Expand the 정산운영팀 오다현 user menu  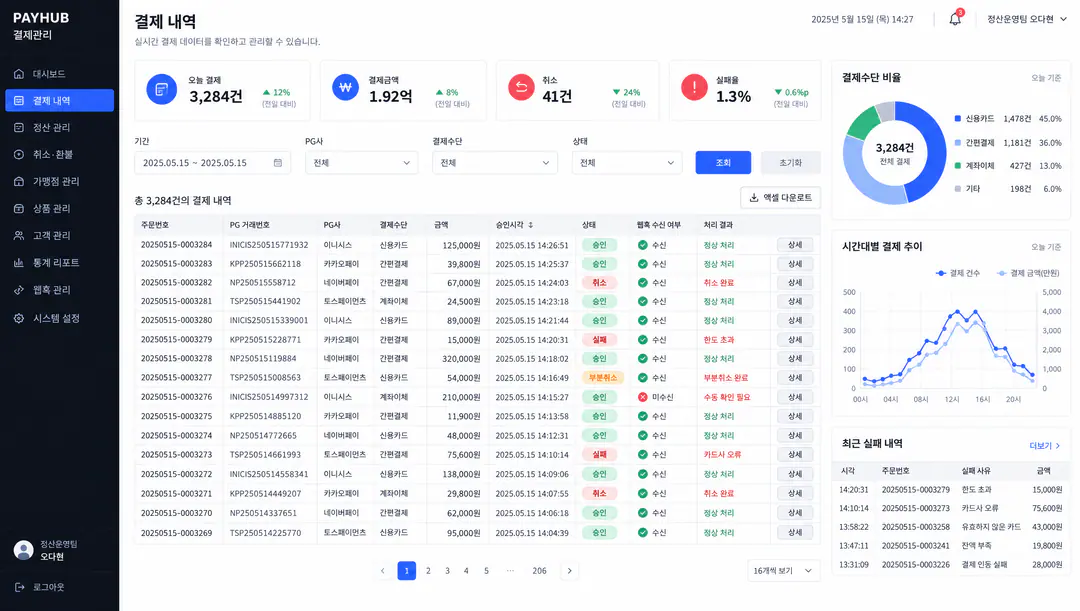pos(1027,19)
